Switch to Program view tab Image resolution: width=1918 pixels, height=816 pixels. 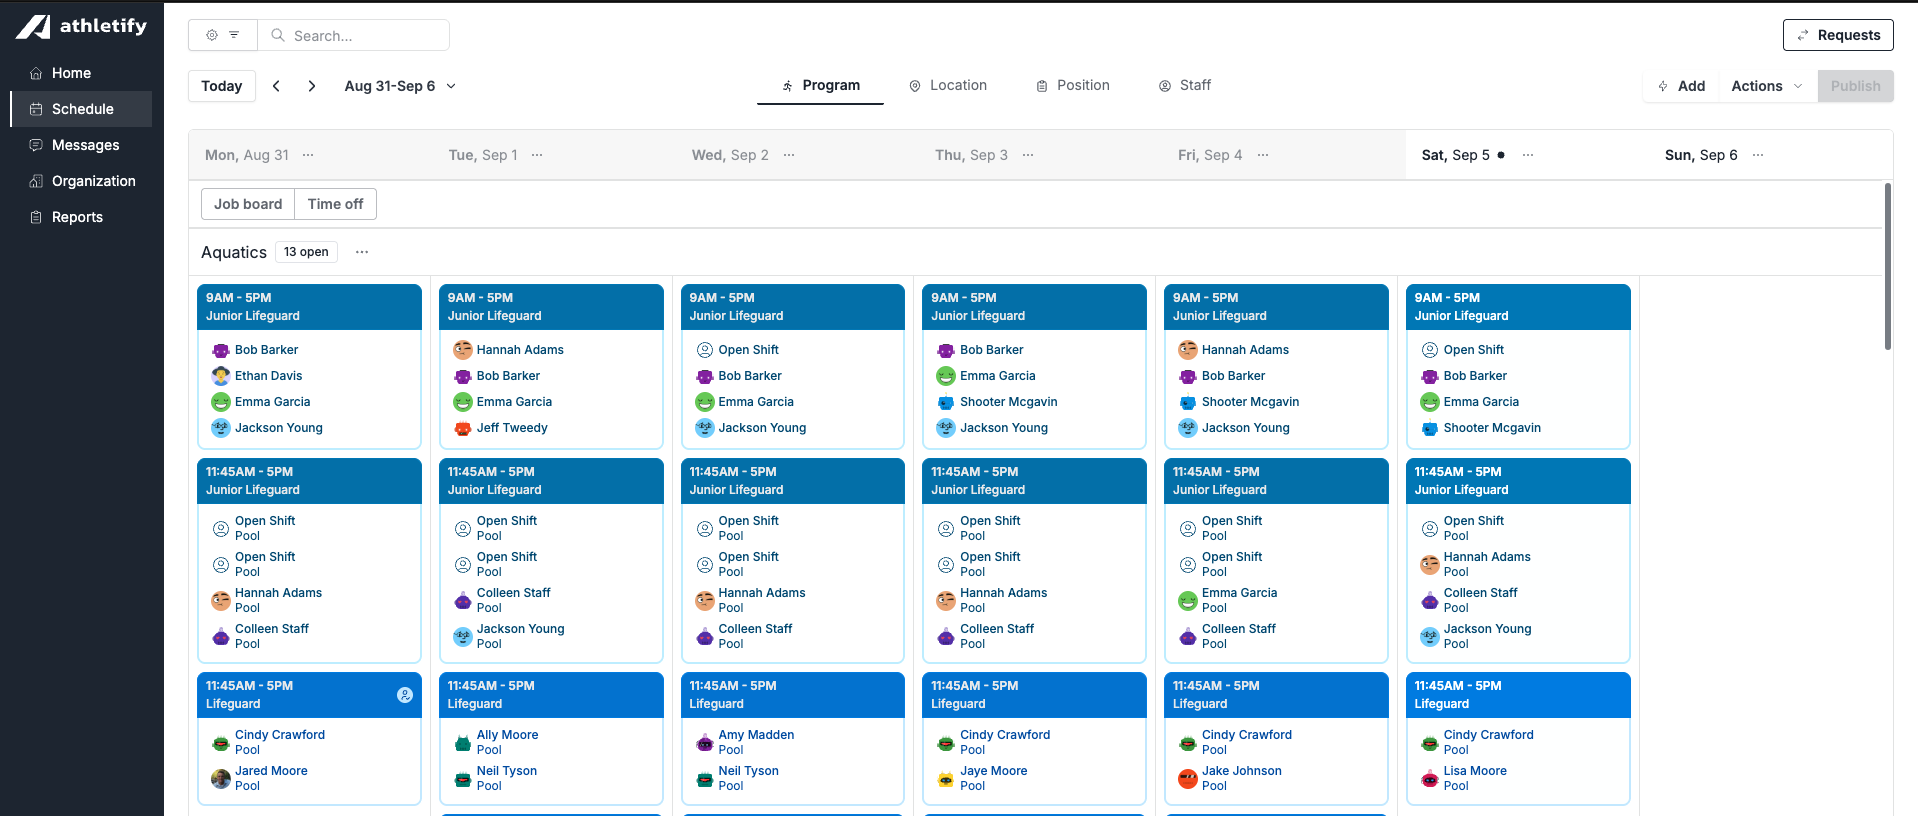point(820,86)
